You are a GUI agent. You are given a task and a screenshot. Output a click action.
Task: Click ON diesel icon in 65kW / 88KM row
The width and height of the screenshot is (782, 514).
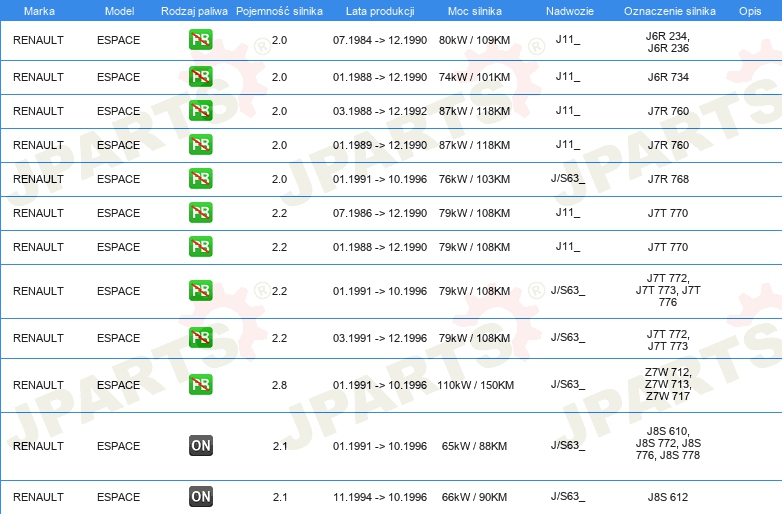200,446
